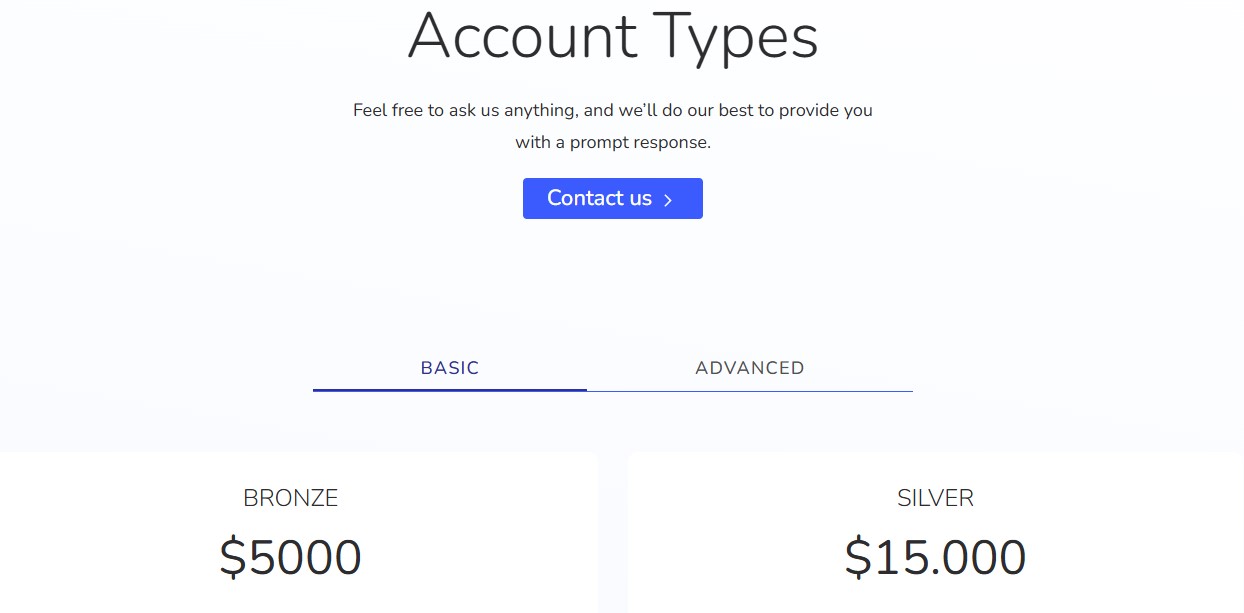Click the $5000 Bronze price
This screenshot has height=613, width=1244.
[291, 558]
